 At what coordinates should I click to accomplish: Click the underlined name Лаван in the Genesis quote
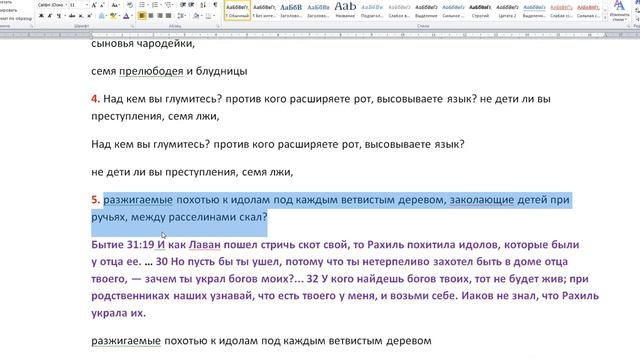pos(204,245)
